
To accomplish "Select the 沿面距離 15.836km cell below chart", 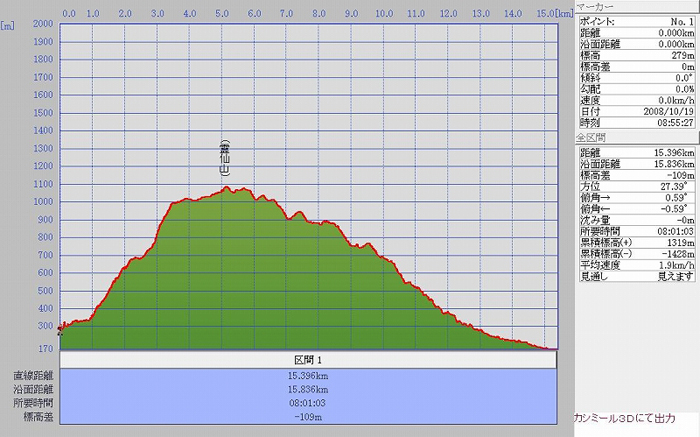I will pos(307,389).
